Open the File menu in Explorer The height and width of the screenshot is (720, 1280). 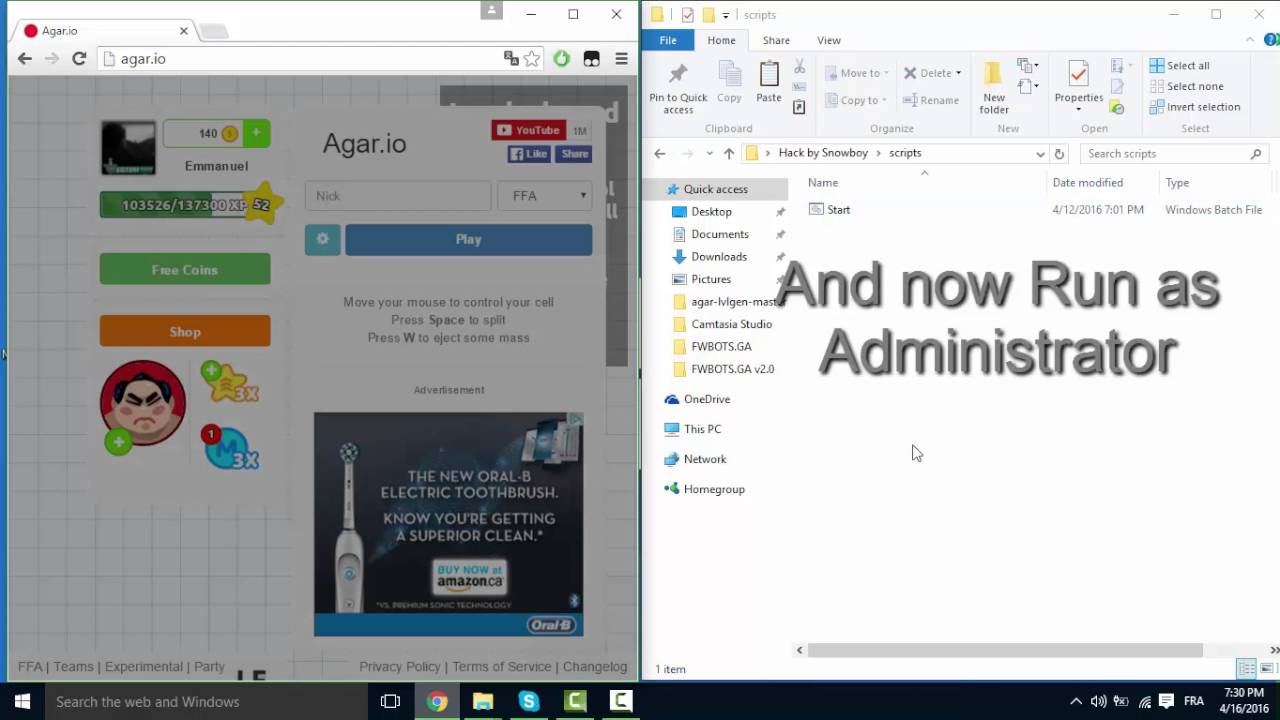pyautogui.click(x=668, y=40)
